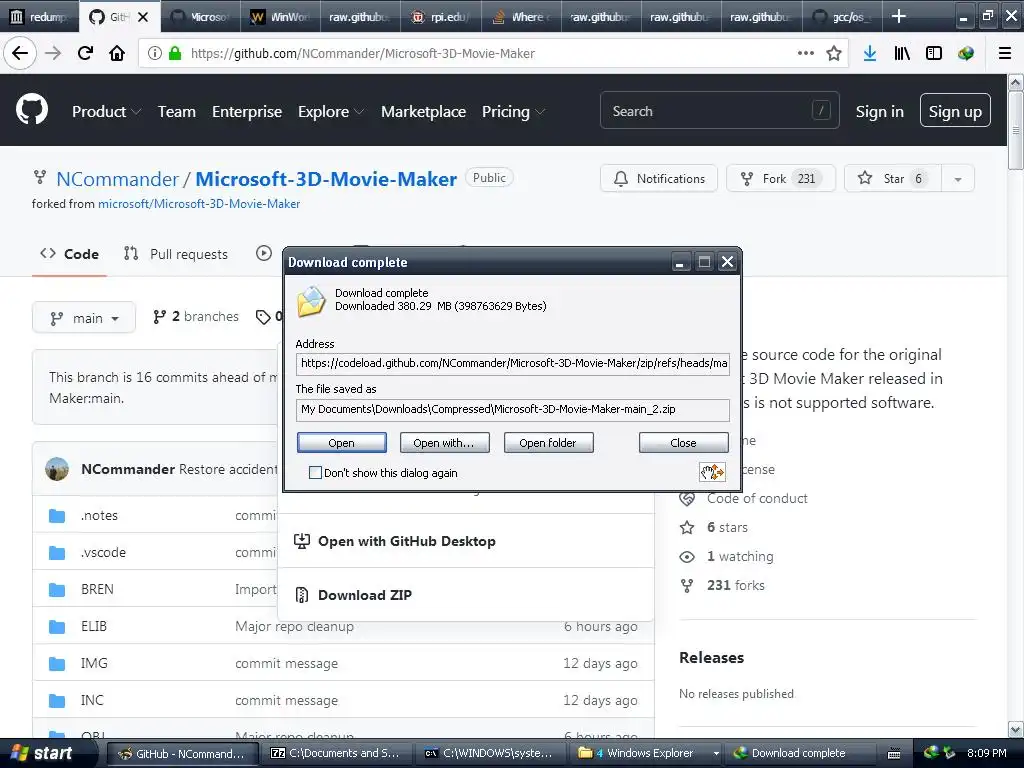Image resolution: width=1024 pixels, height=768 pixels.
Task: Open the browser hamburger menu
Action: [1005, 54]
